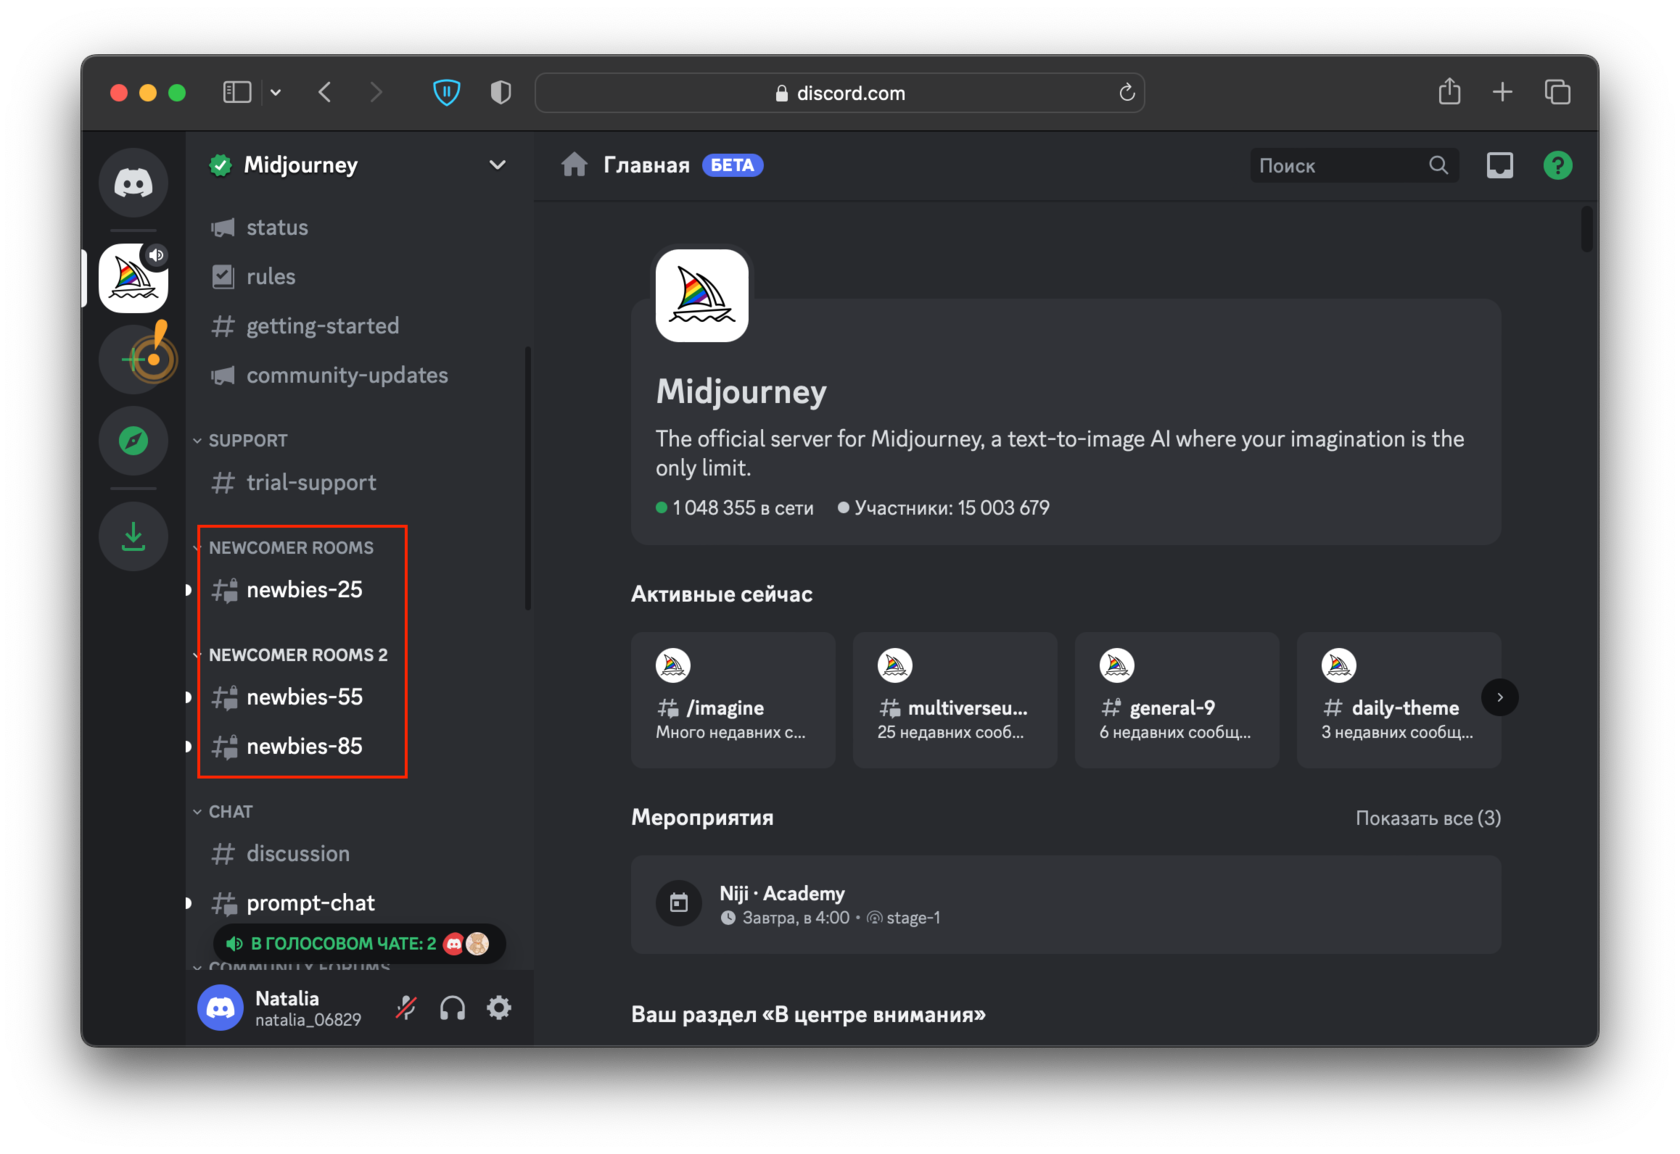Click the house icon beside Главная
Viewport: 1680px width, 1154px height.
click(574, 165)
